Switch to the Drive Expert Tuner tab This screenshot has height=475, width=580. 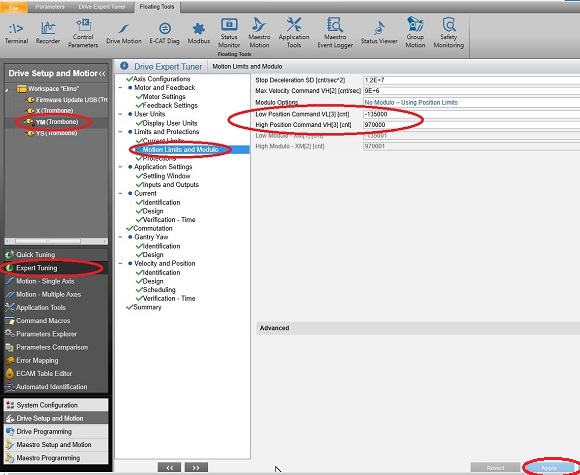coord(102,7)
